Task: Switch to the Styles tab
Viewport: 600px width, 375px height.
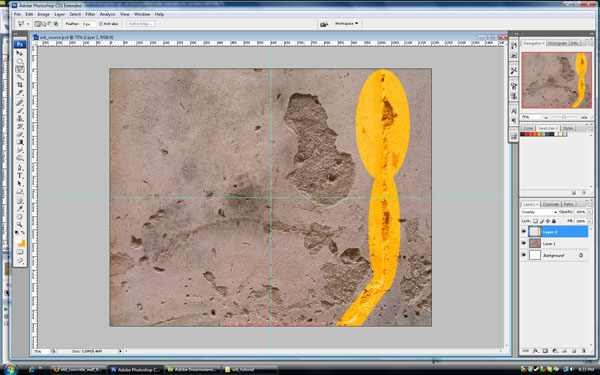Action: [x=568, y=128]
